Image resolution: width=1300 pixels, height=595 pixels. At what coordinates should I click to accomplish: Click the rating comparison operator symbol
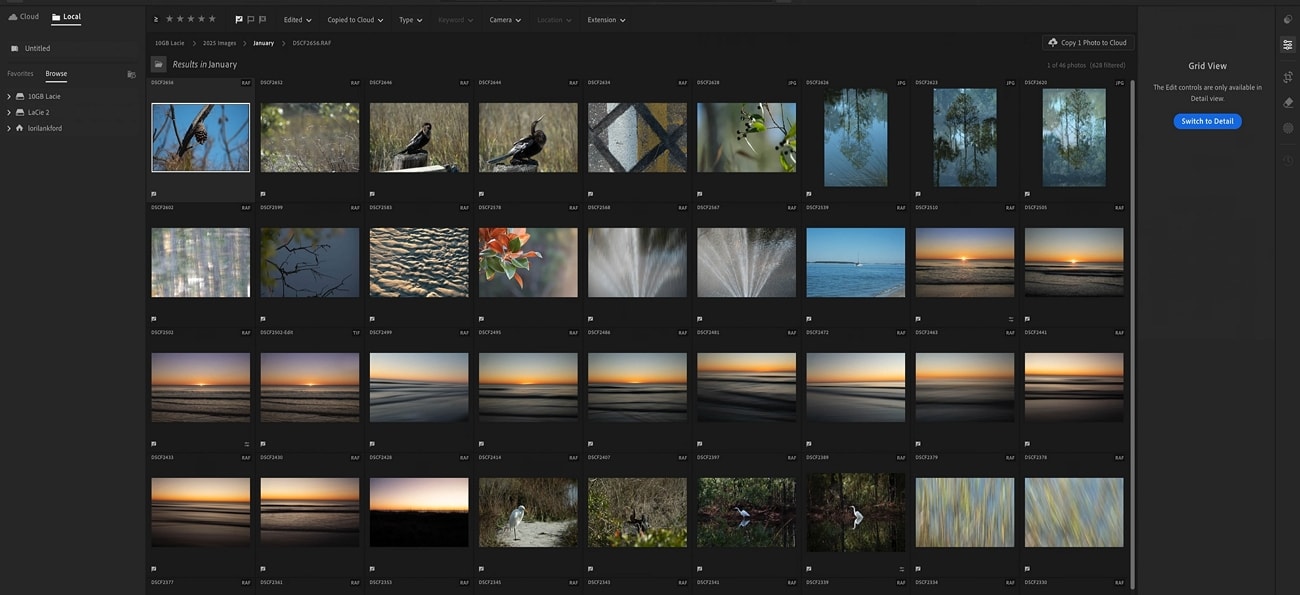pyautogui.click(x=156, y=19)
